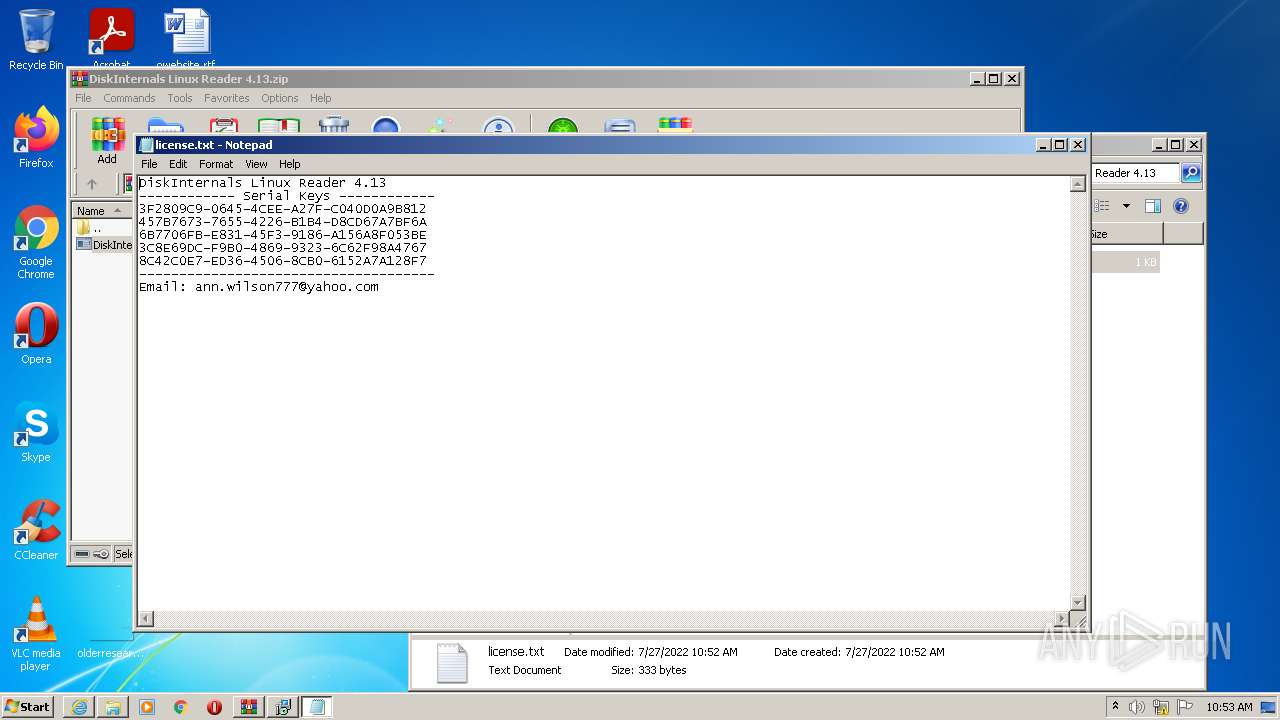Click the serial key line starting 3C8E69DC
The image size is (1280, 720).
(x=283, y=248)
